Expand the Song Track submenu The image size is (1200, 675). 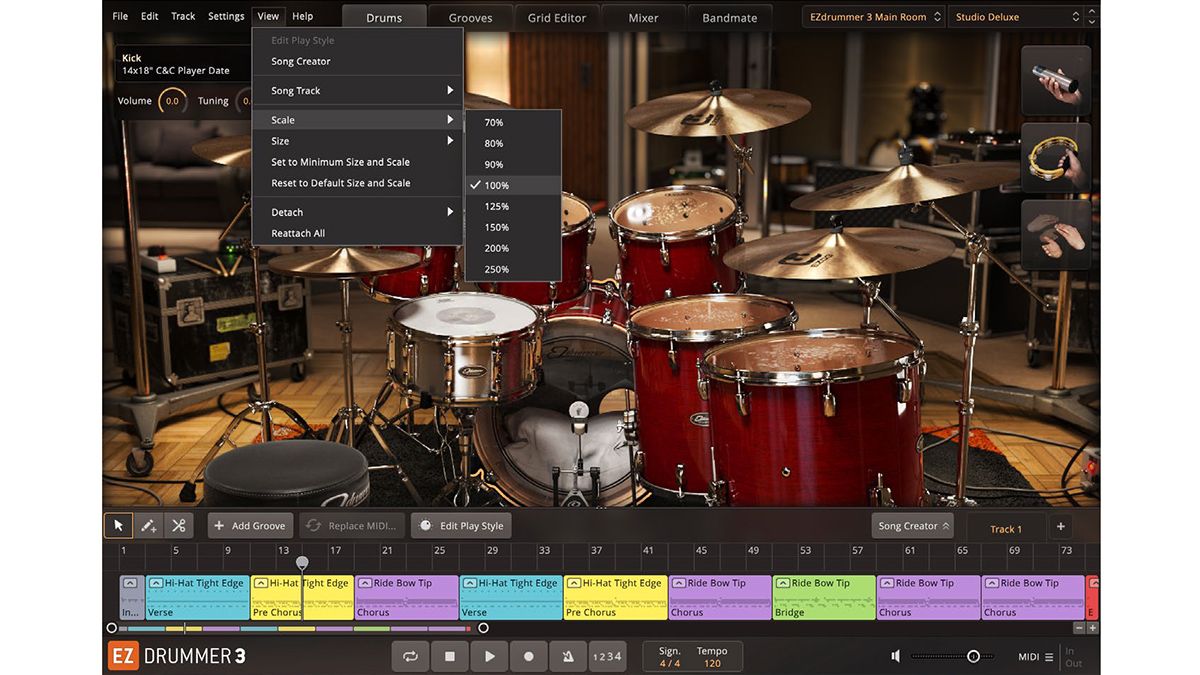(x=358, y=90)
